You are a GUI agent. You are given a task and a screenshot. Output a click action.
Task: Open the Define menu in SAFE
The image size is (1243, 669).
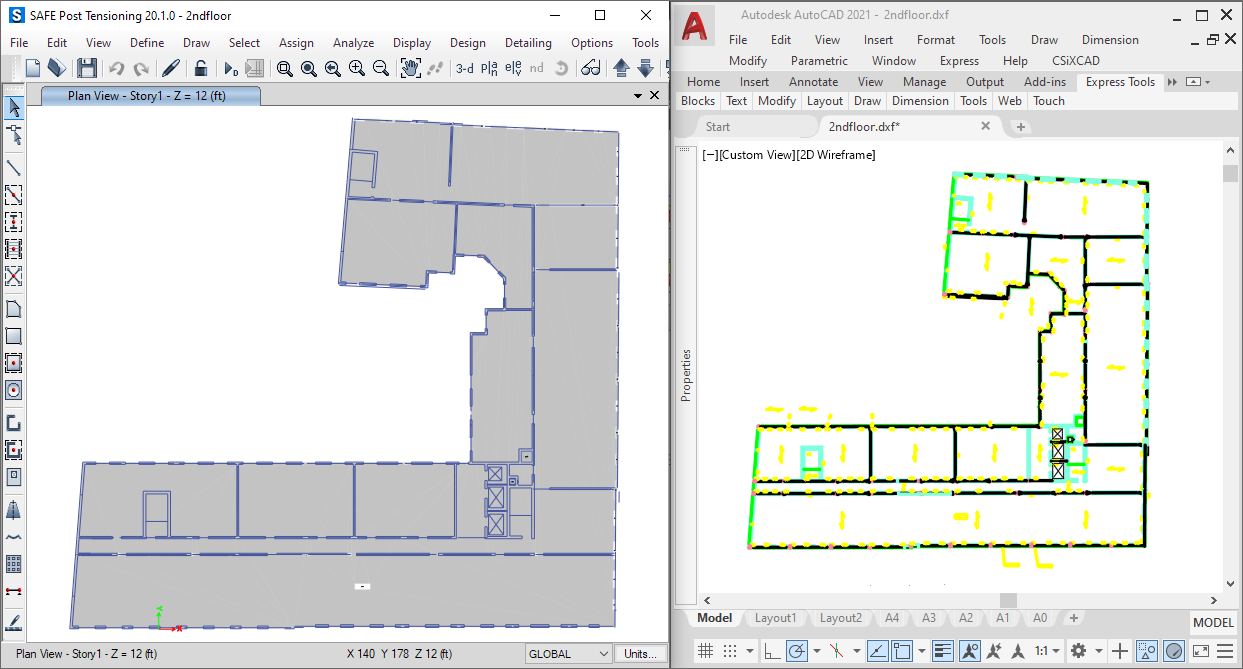147,42
